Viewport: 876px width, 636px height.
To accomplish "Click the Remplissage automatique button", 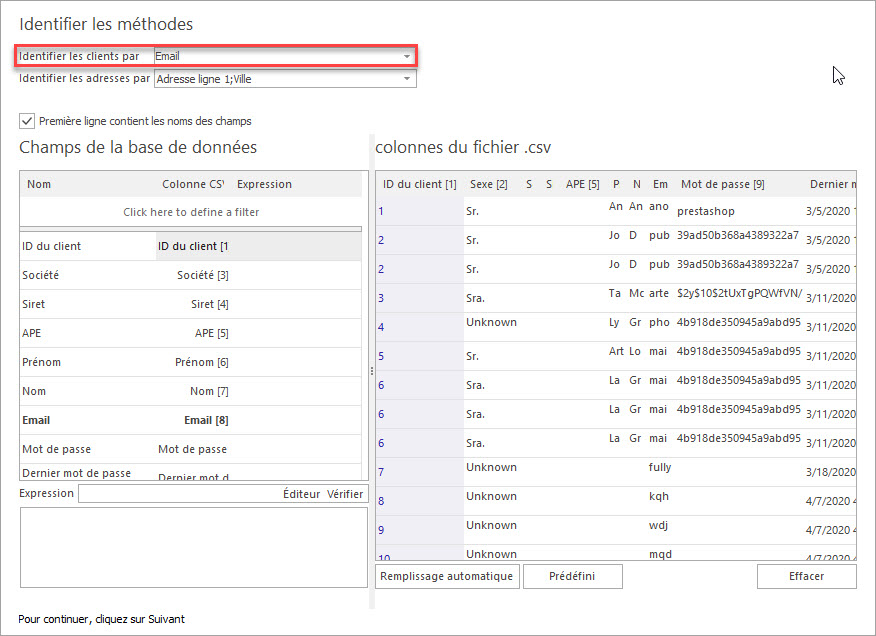I will click(447, 576).
